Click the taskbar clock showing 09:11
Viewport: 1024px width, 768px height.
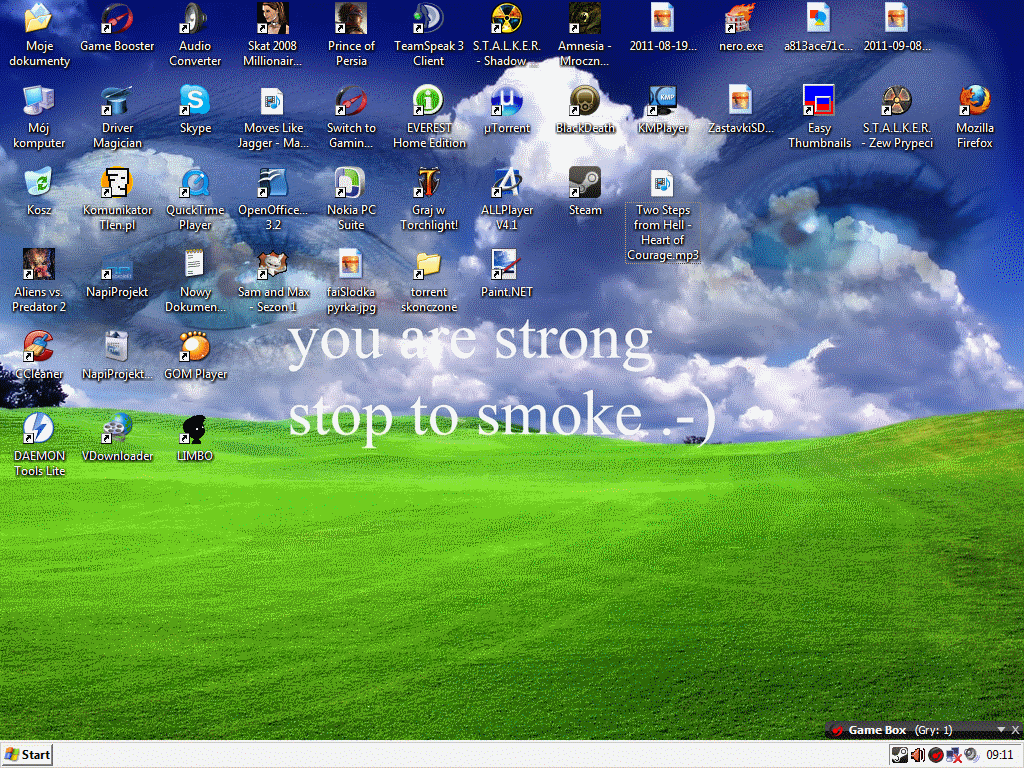tap(1000, 755)
